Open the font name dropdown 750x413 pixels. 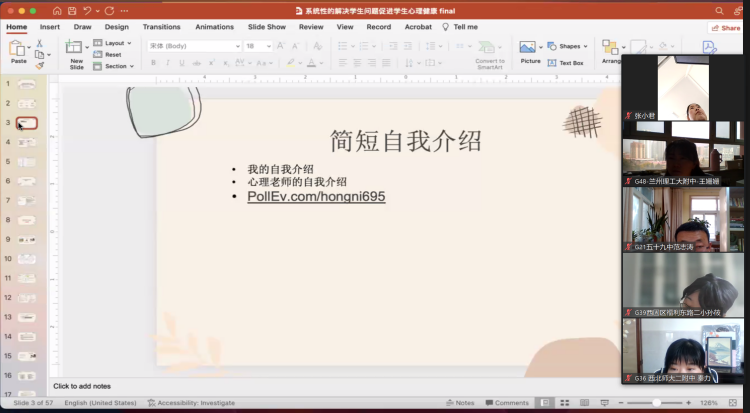coord(193,46)
